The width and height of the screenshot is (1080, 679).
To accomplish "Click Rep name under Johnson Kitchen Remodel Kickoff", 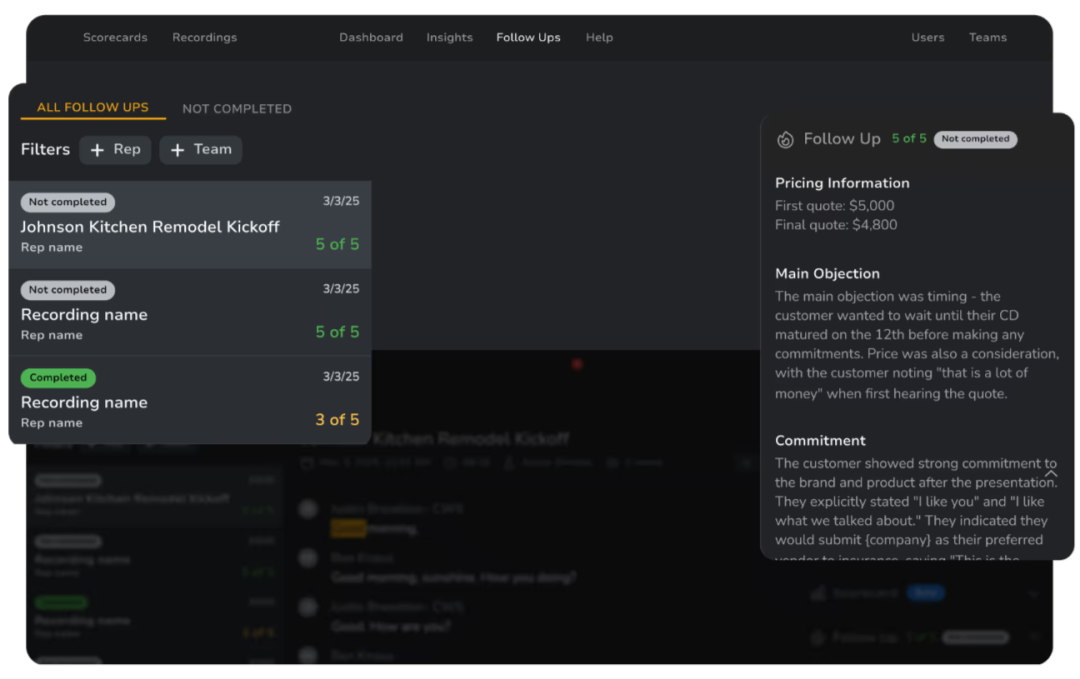I will click(52, 247).
